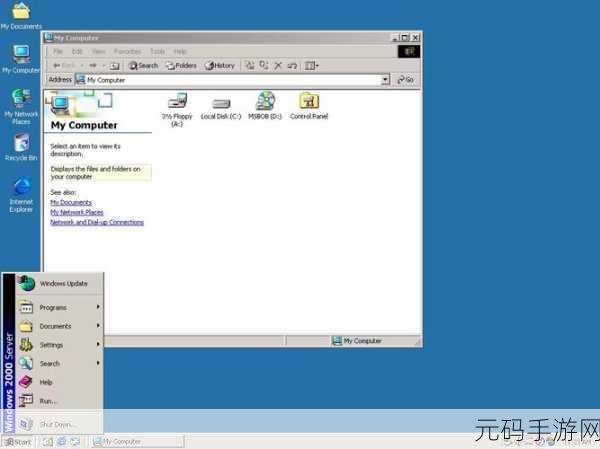Click the Undo toolbar icon

pos(292,66)
